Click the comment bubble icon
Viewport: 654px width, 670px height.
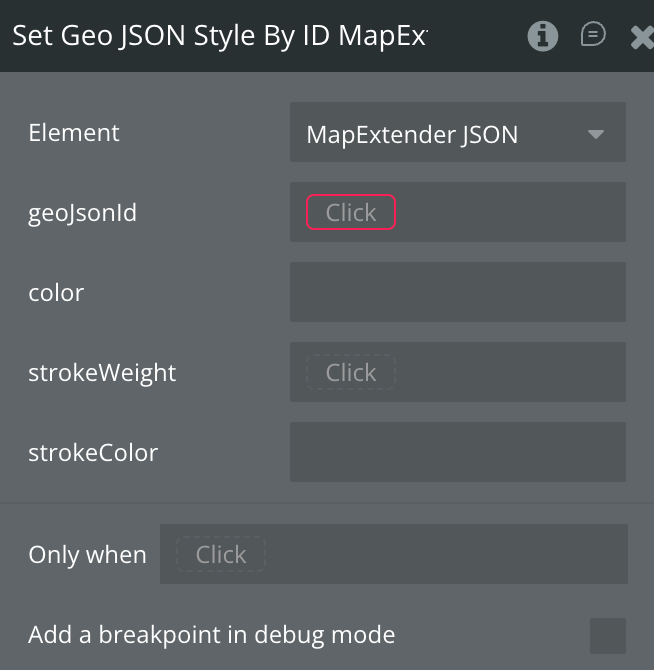(x=593, y=35)
